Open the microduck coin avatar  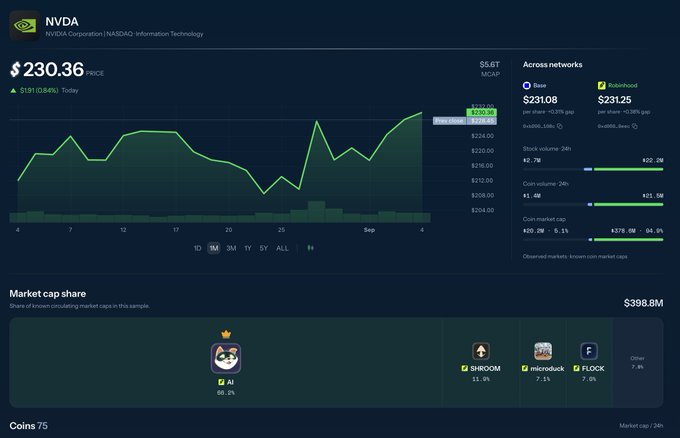[543, 351]
